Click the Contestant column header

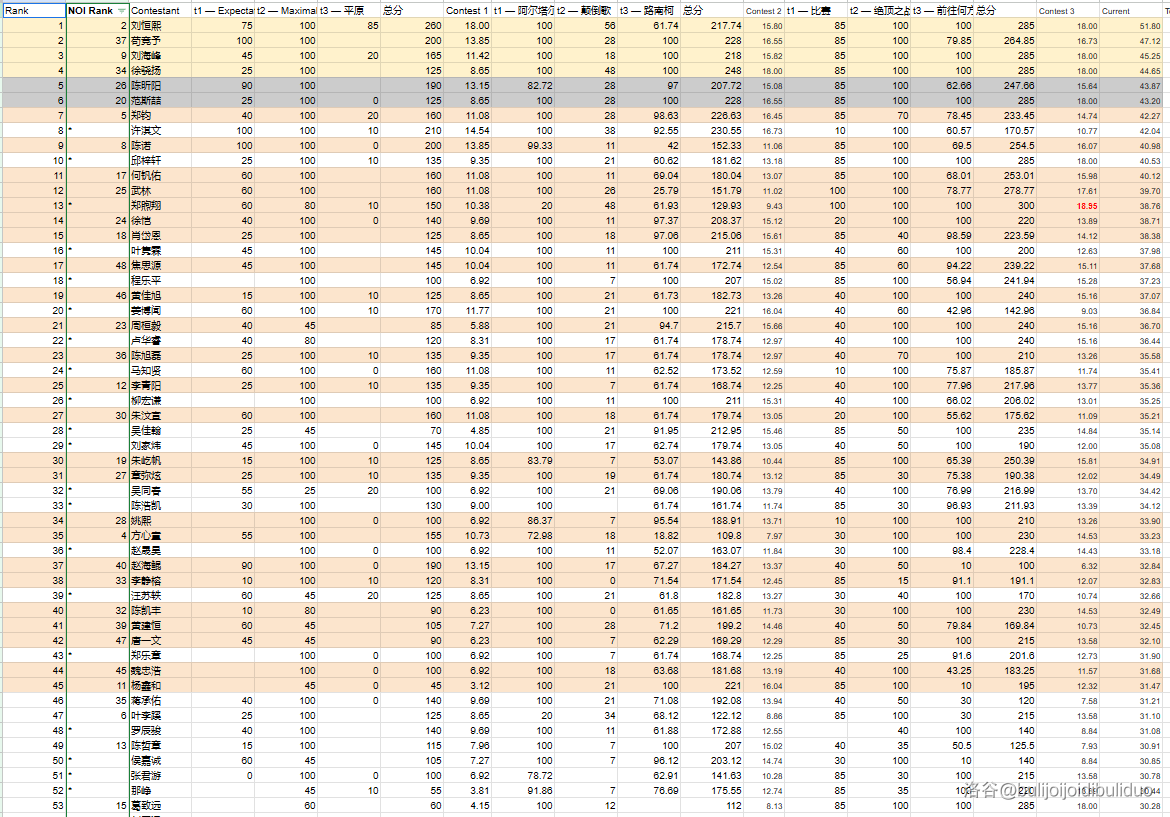pyautogui.click(x=158, y=11)
